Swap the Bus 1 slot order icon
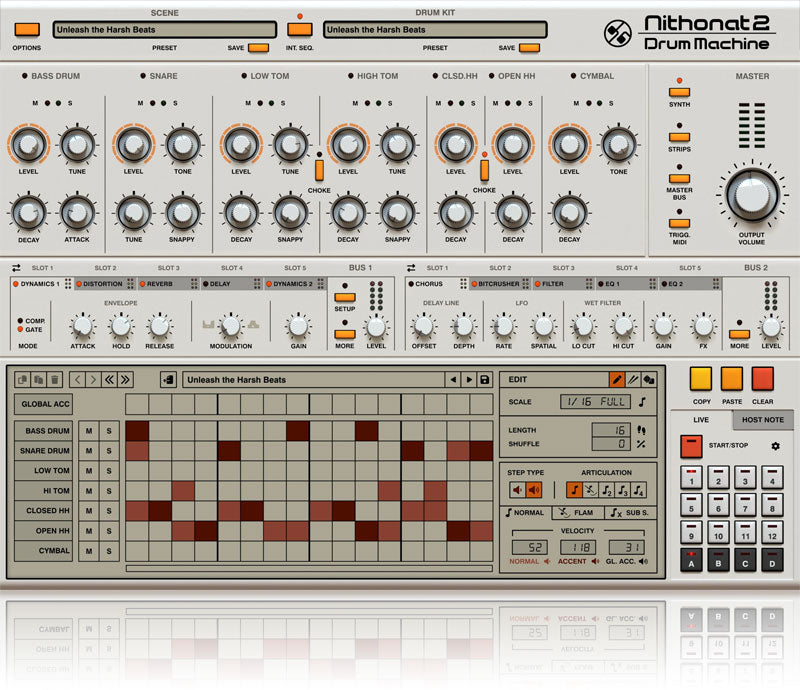 pos(16,267)
